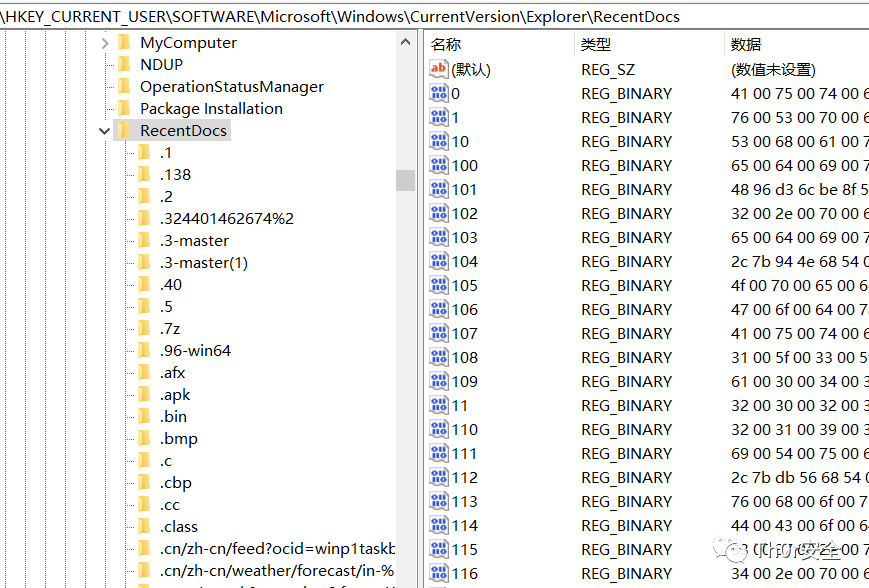Click folder icon of .cbp subkey

point(144,483)
